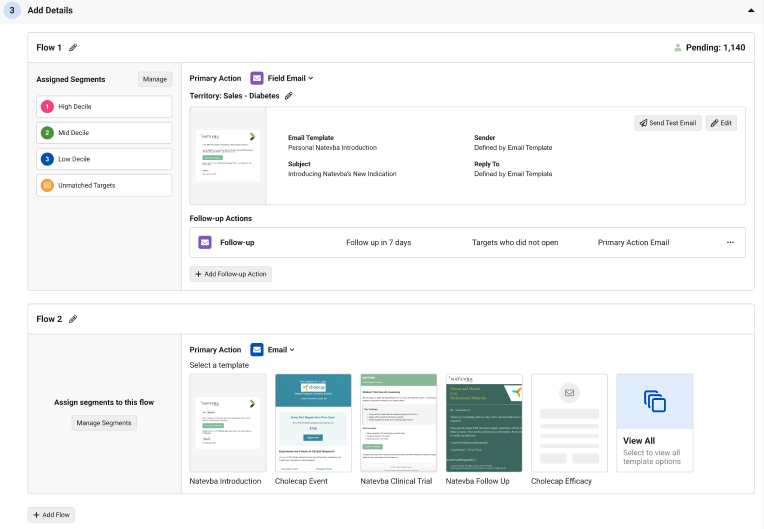Click the pencil icon next to Flow 1
The height and width of the screenshot is (529, 764).
click(73, 48)
